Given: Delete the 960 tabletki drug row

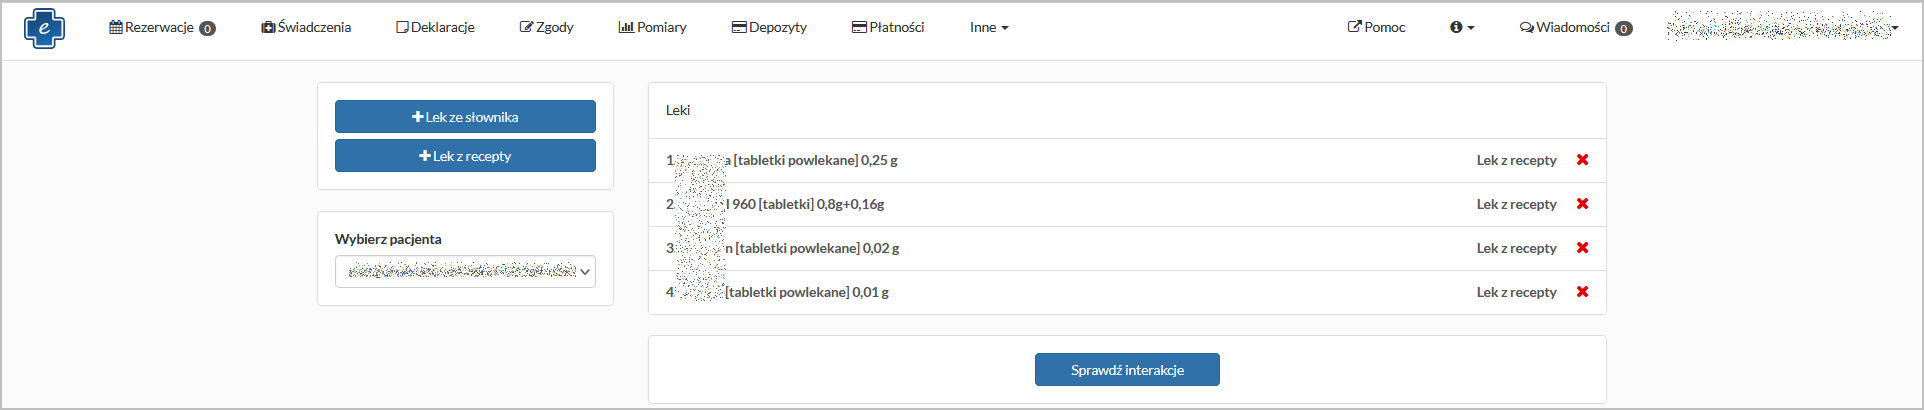Looking at the screenshot, I should (x=1582, y=204).
